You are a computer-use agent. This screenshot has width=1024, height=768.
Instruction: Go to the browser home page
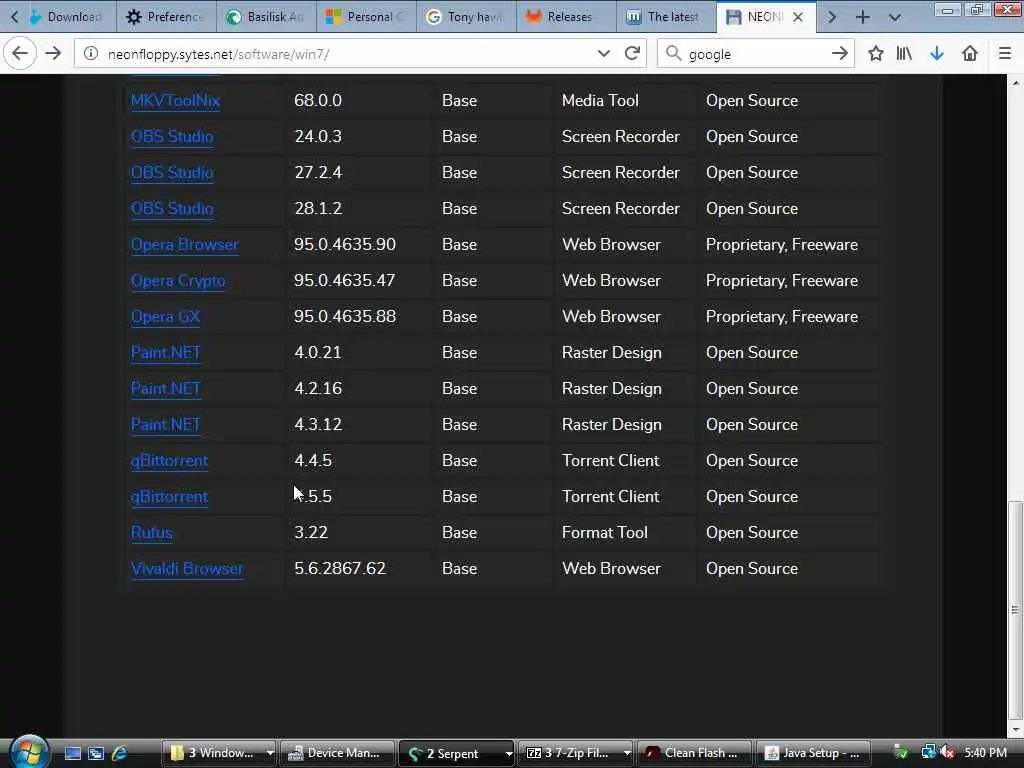coord(970,54)
